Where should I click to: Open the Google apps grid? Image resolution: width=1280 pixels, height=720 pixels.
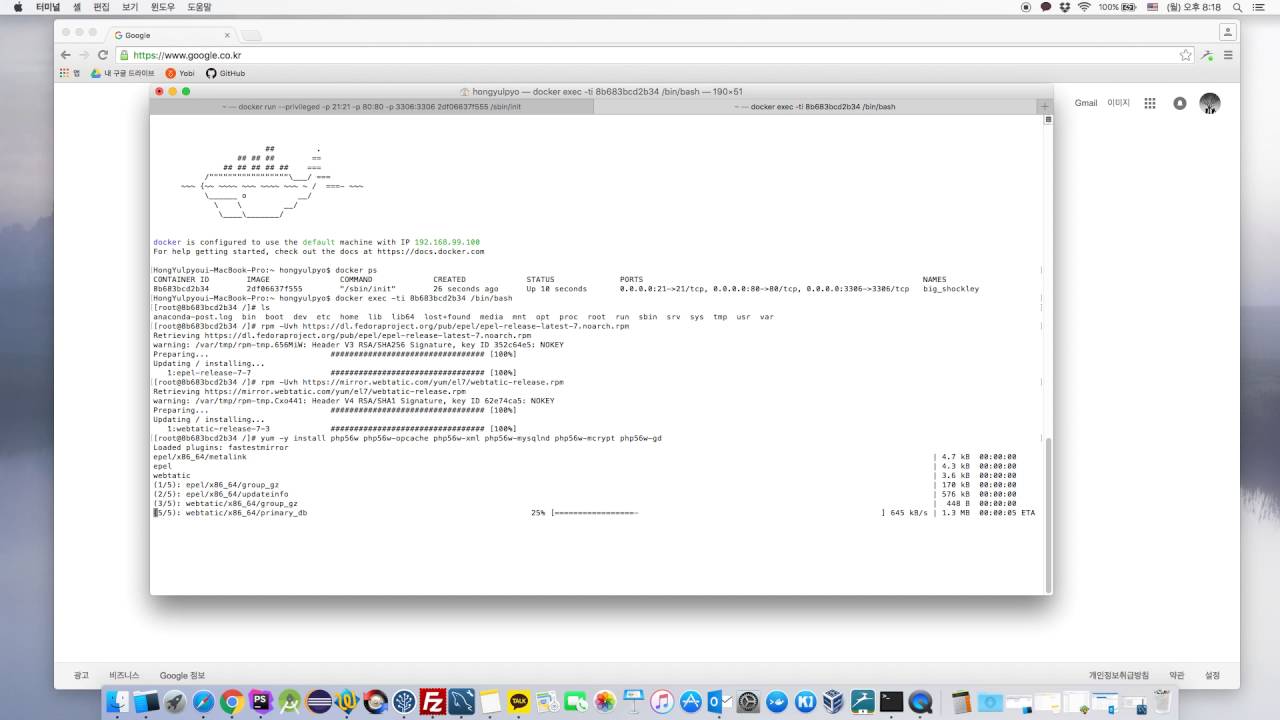(1150, 103)
